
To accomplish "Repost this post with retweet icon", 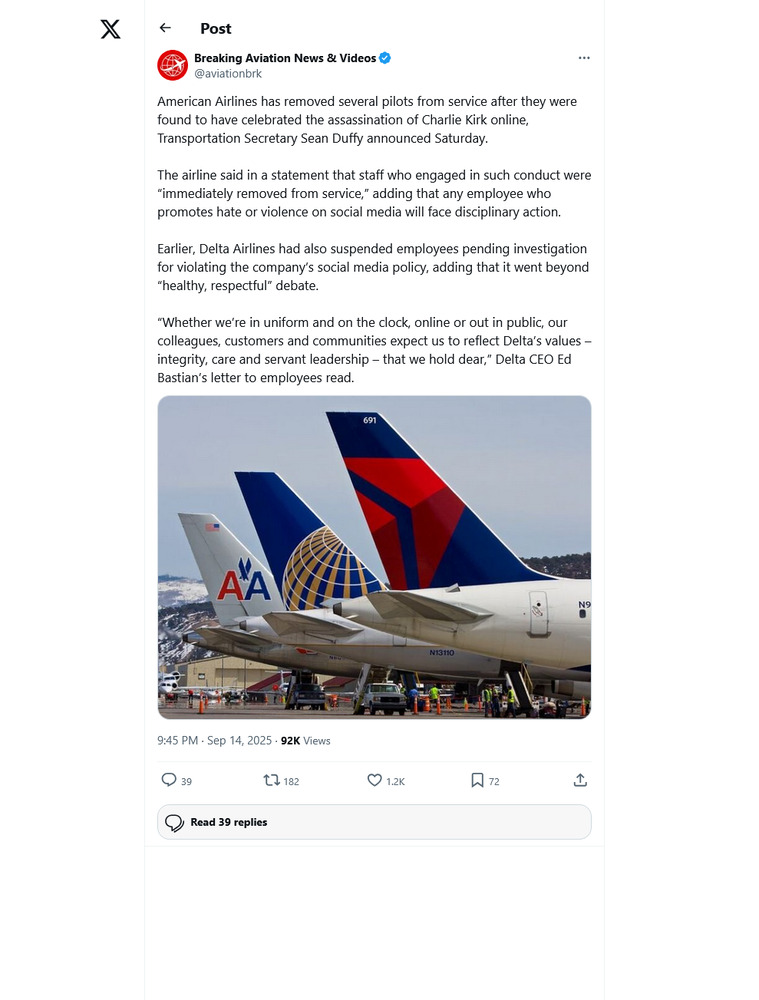I will click(271, 780).
